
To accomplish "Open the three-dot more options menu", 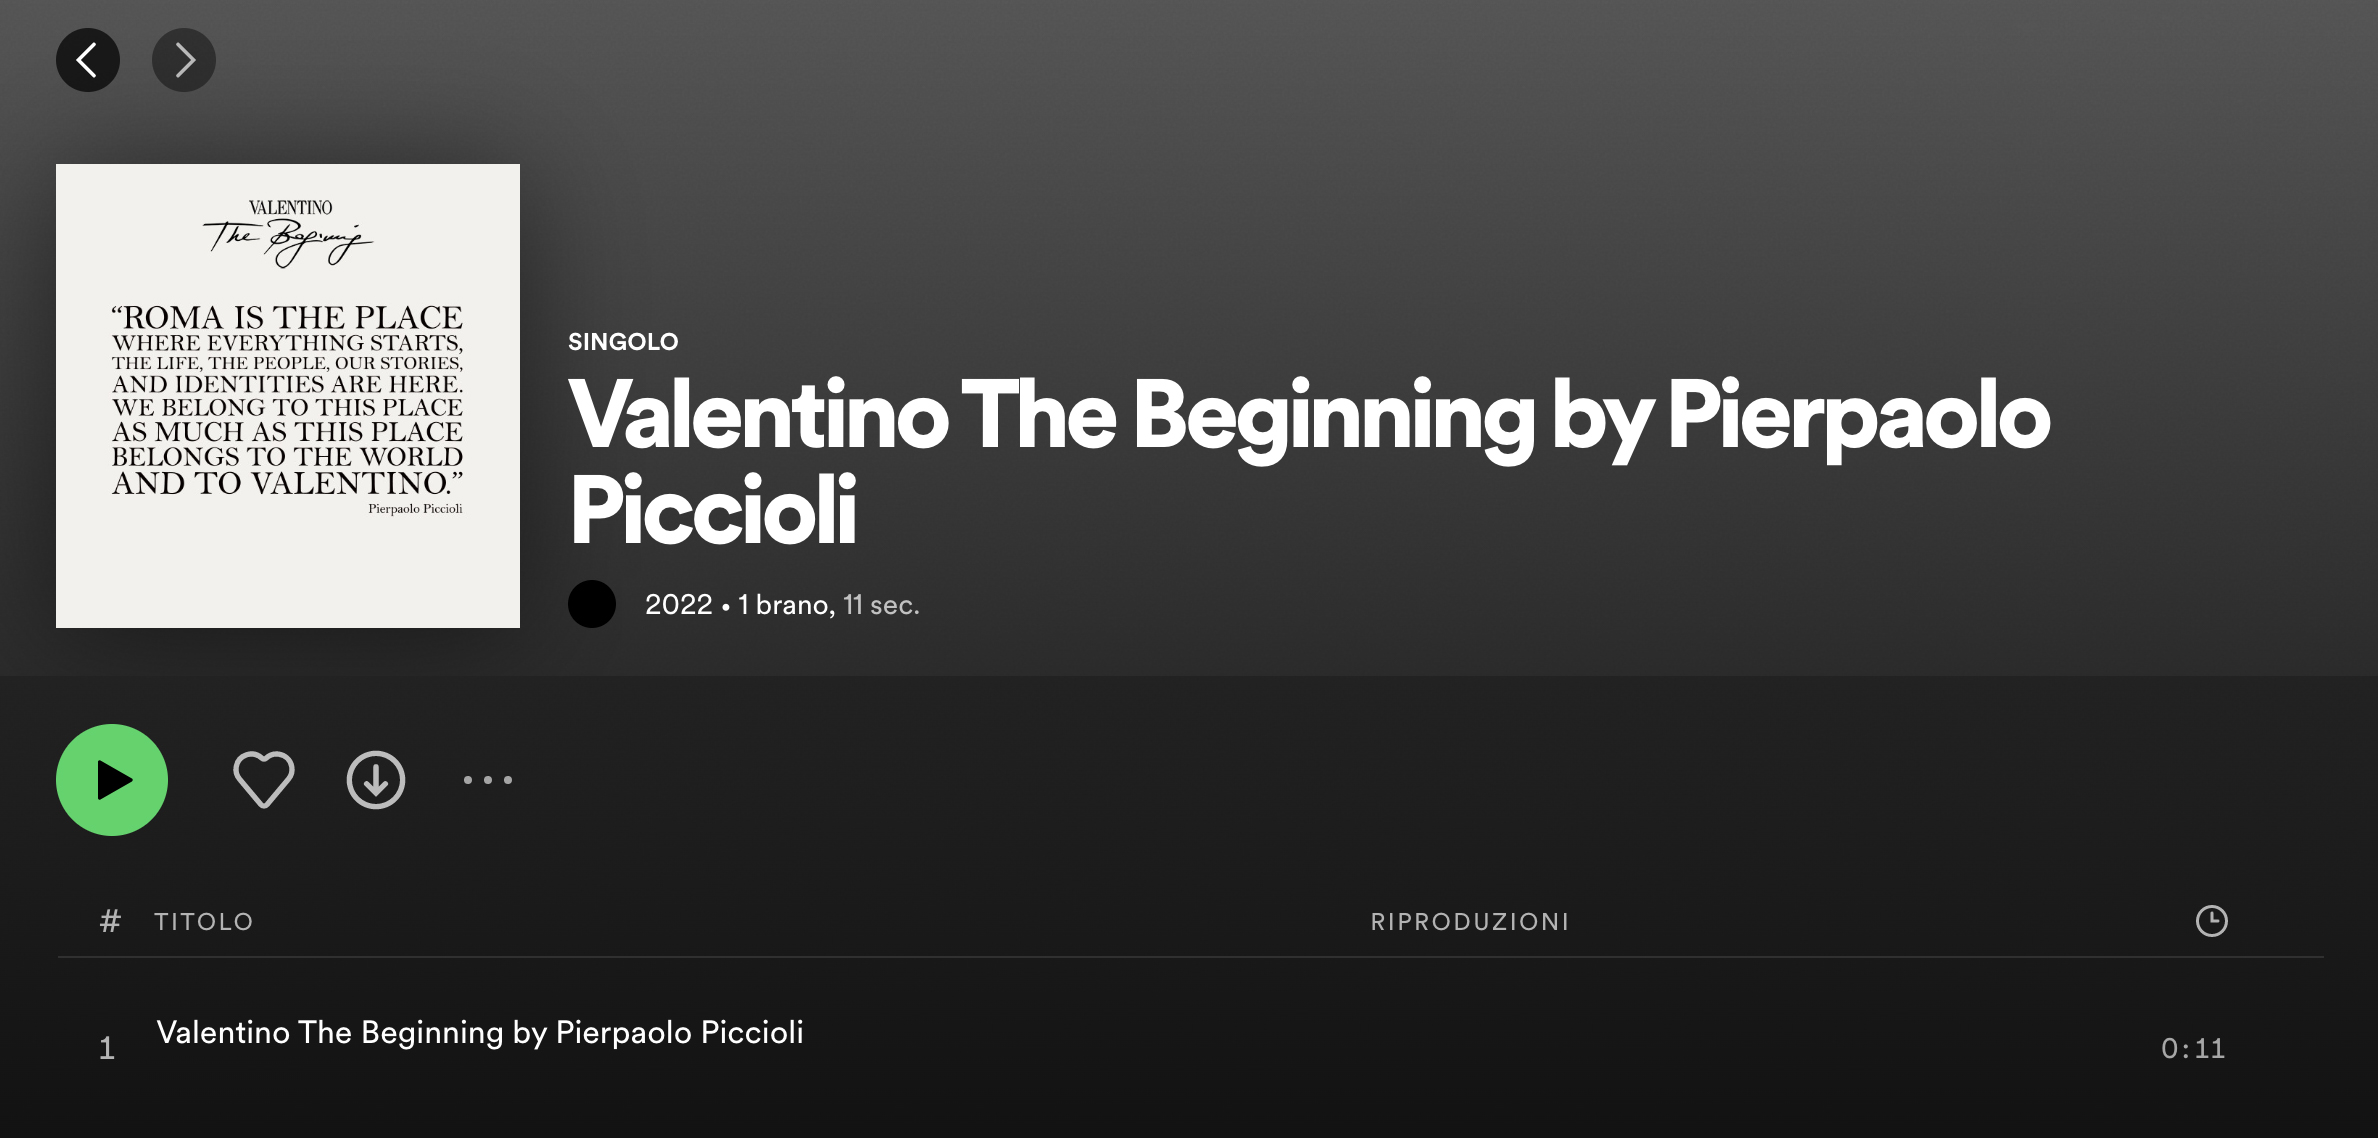I will [x=488, y=780].
